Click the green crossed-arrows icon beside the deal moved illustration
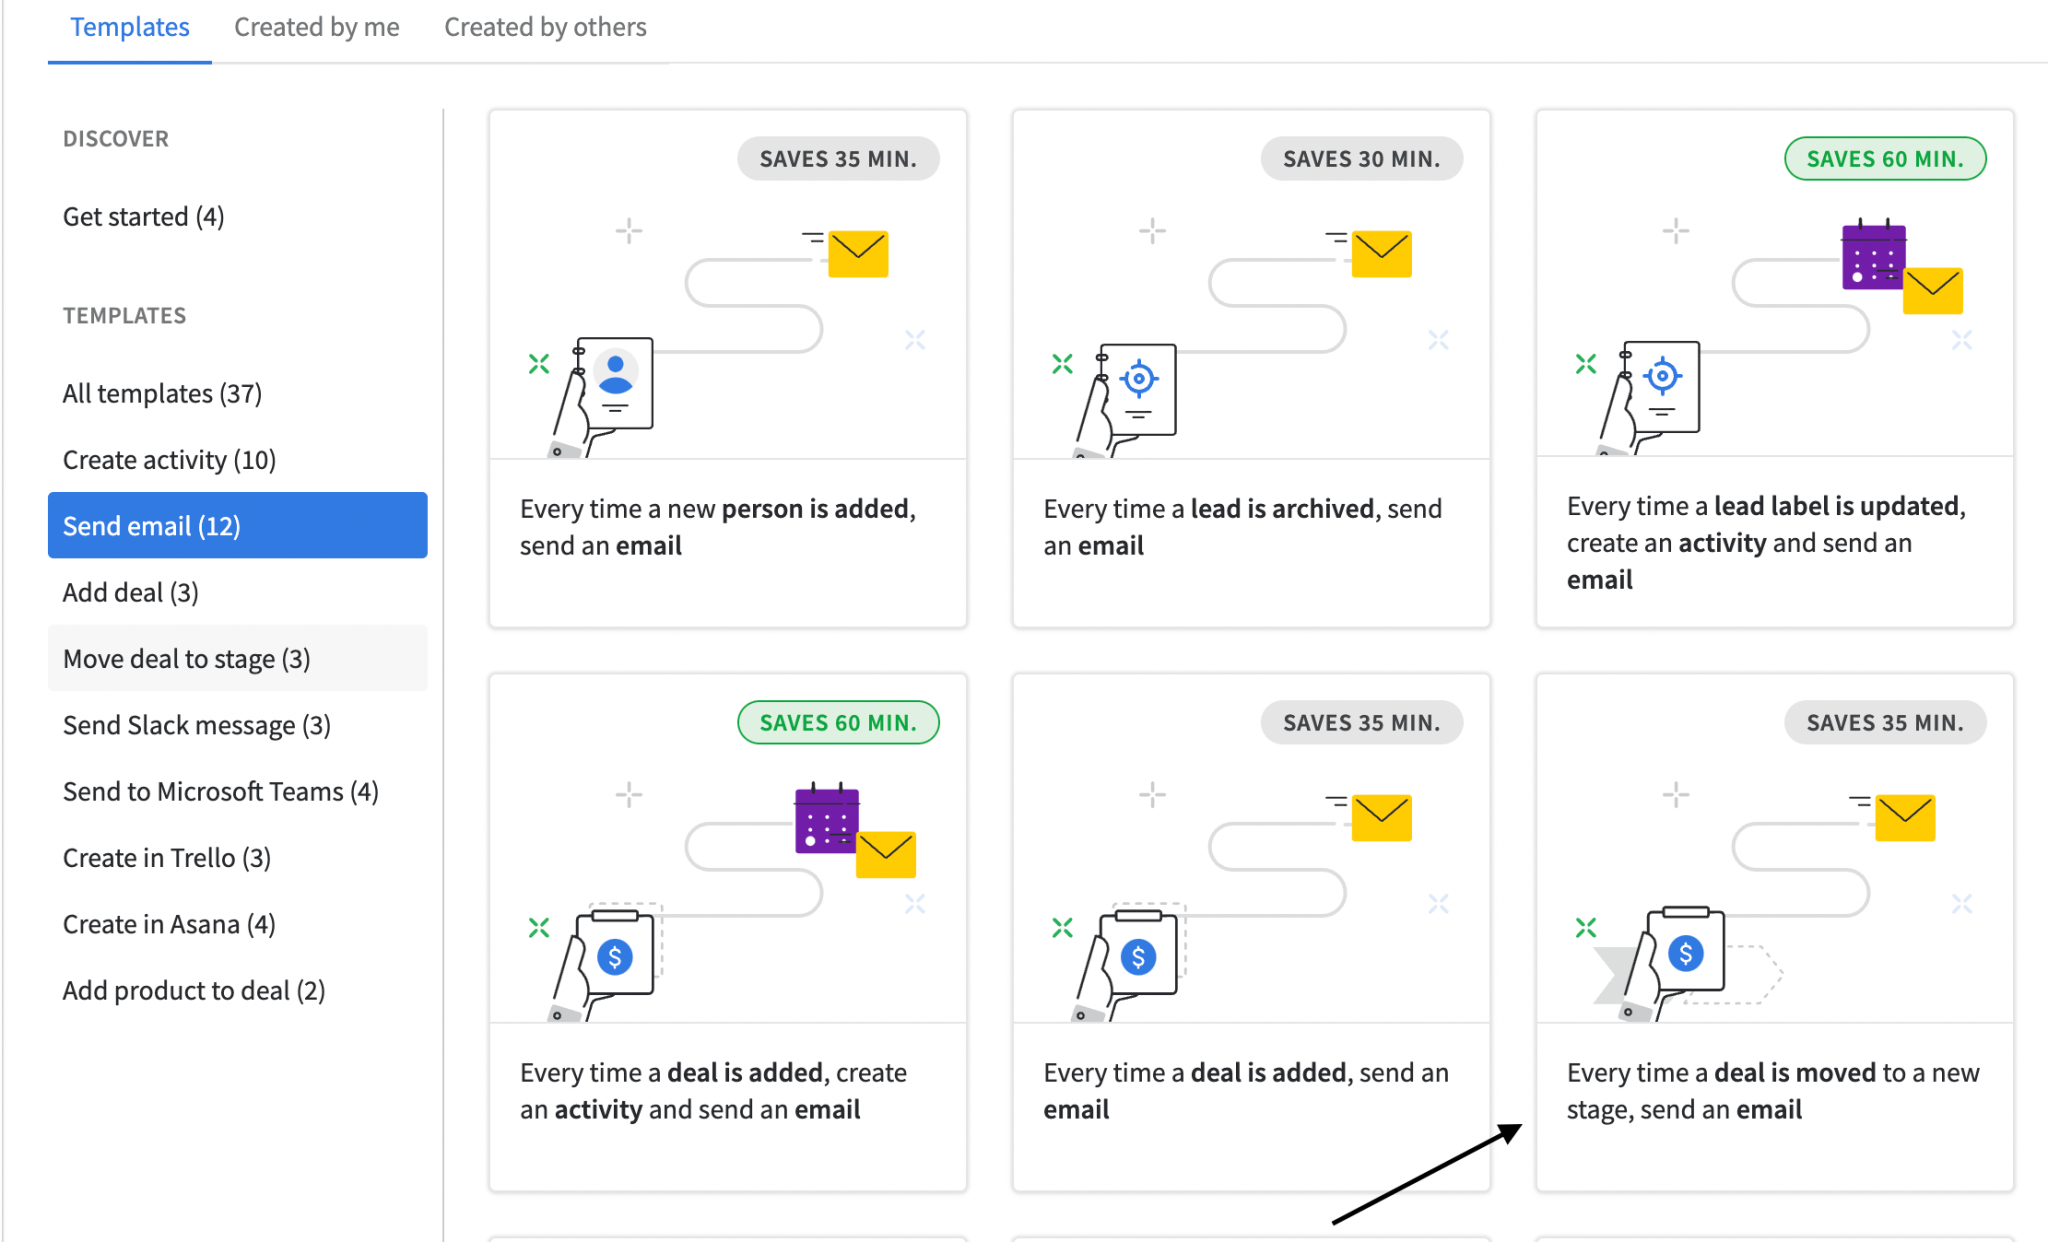2048x1242 pixels. [x=1584, y=927]
